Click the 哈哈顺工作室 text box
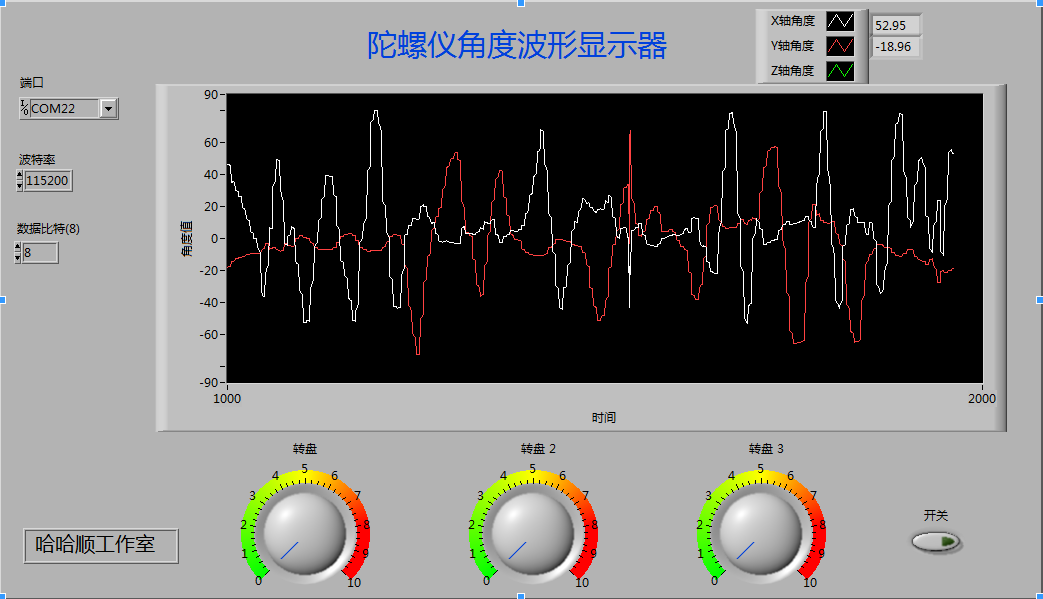 point(100,546)
